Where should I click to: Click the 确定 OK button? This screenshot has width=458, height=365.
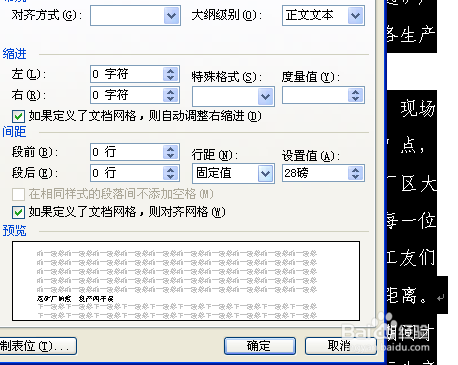[x=260, y=346]
